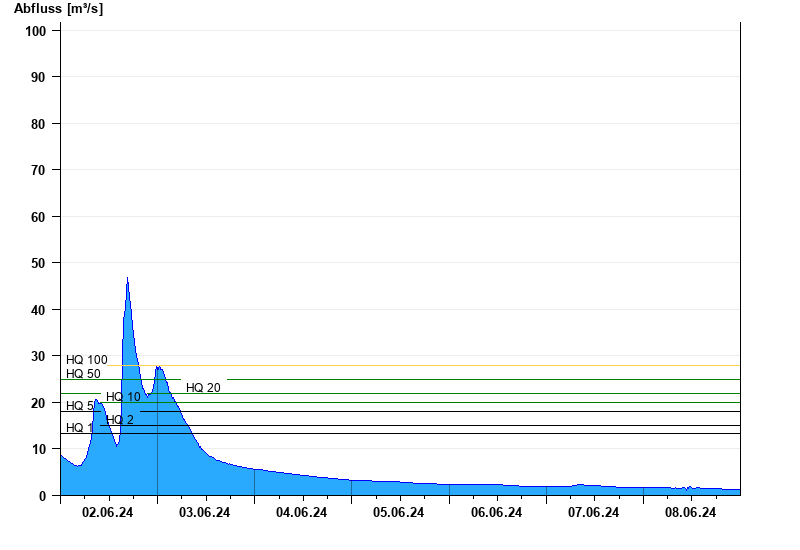The width and height of the screenshot is (800, 550).
Task: Click the HQ 20 threshold label
Action: [203, 388]
